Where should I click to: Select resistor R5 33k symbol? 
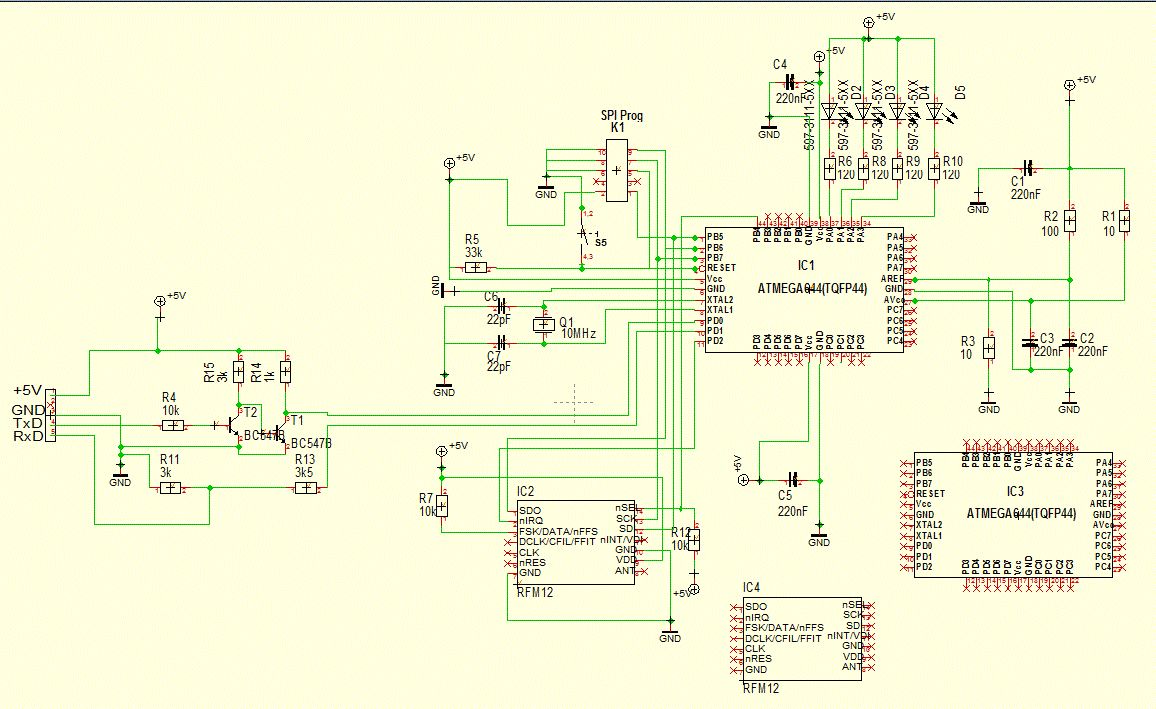(476, 268)
